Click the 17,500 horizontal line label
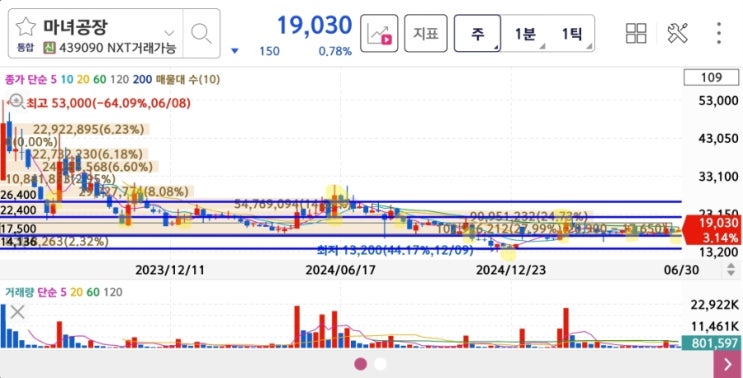Image resolution: width=743 pixels, height=378 pixels. (x=18, y=229)
